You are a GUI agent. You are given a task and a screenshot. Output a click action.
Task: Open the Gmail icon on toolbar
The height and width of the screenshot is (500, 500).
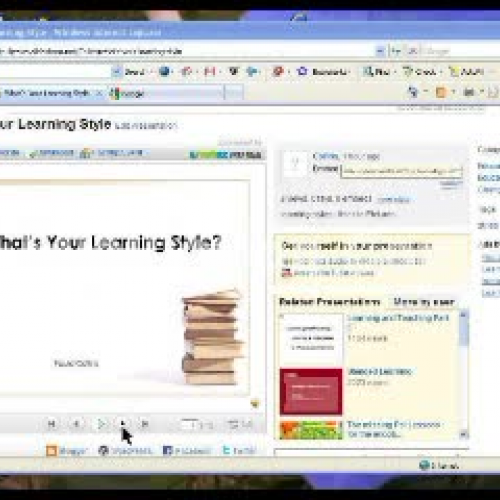pos(210,71)
